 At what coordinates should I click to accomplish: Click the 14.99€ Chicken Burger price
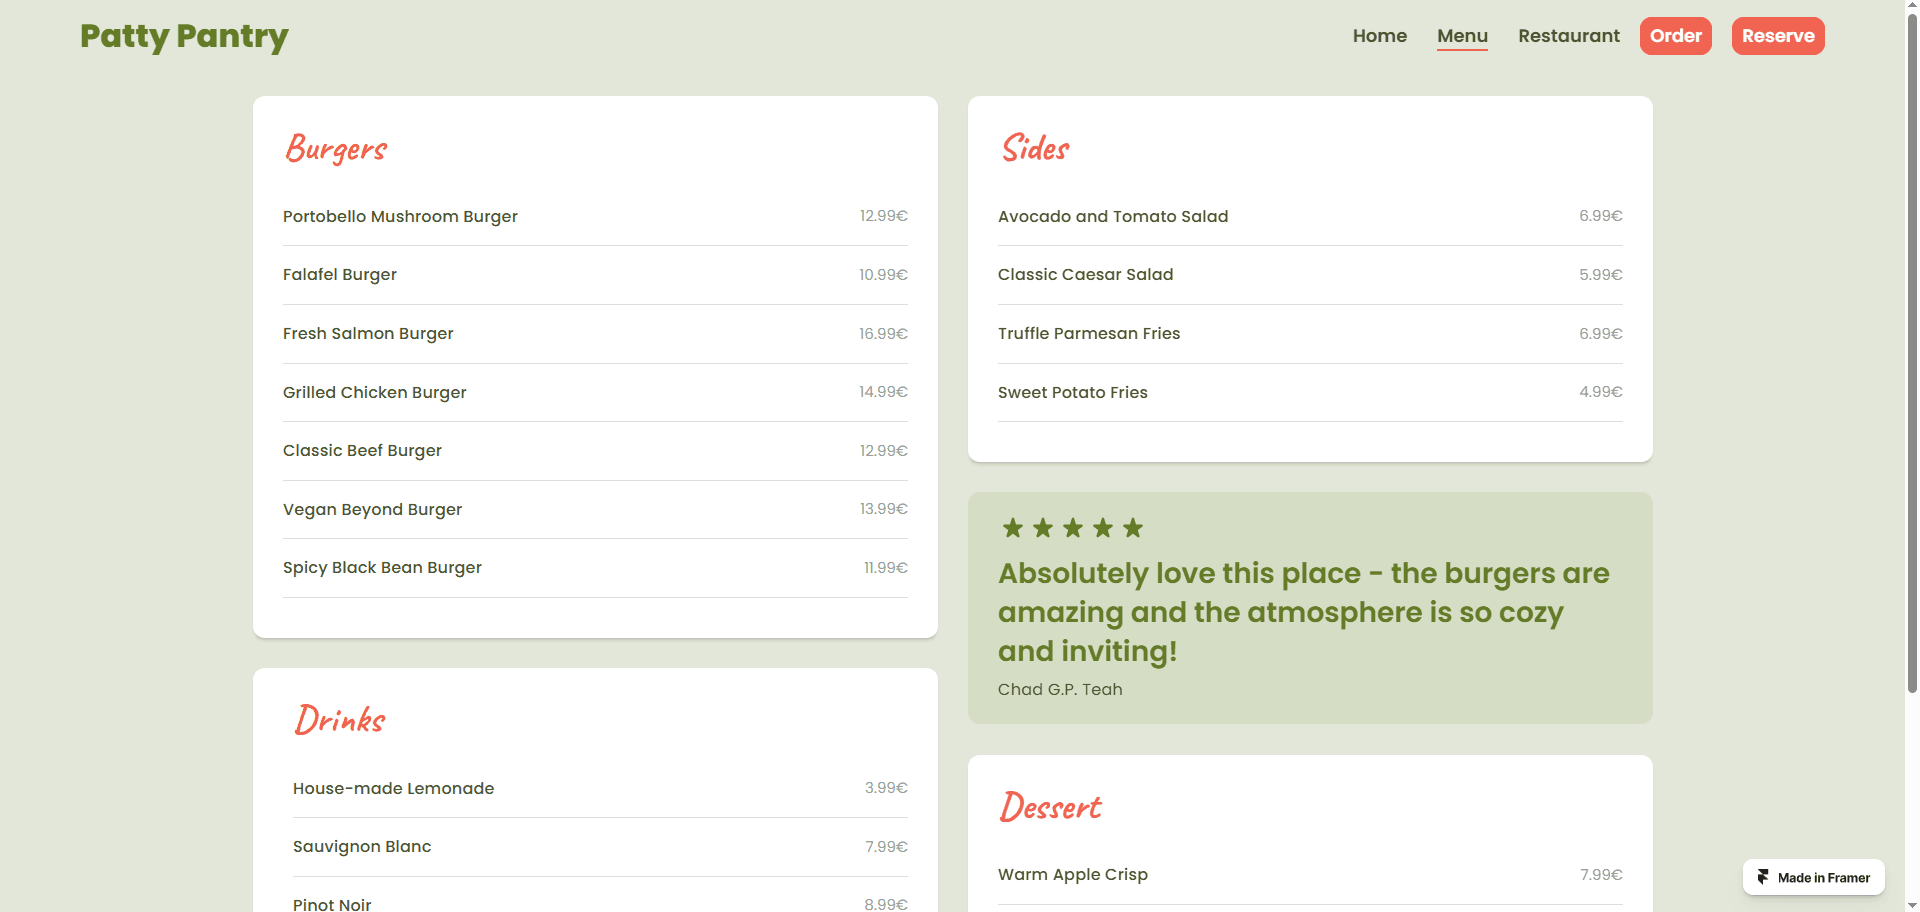(883, 391)
